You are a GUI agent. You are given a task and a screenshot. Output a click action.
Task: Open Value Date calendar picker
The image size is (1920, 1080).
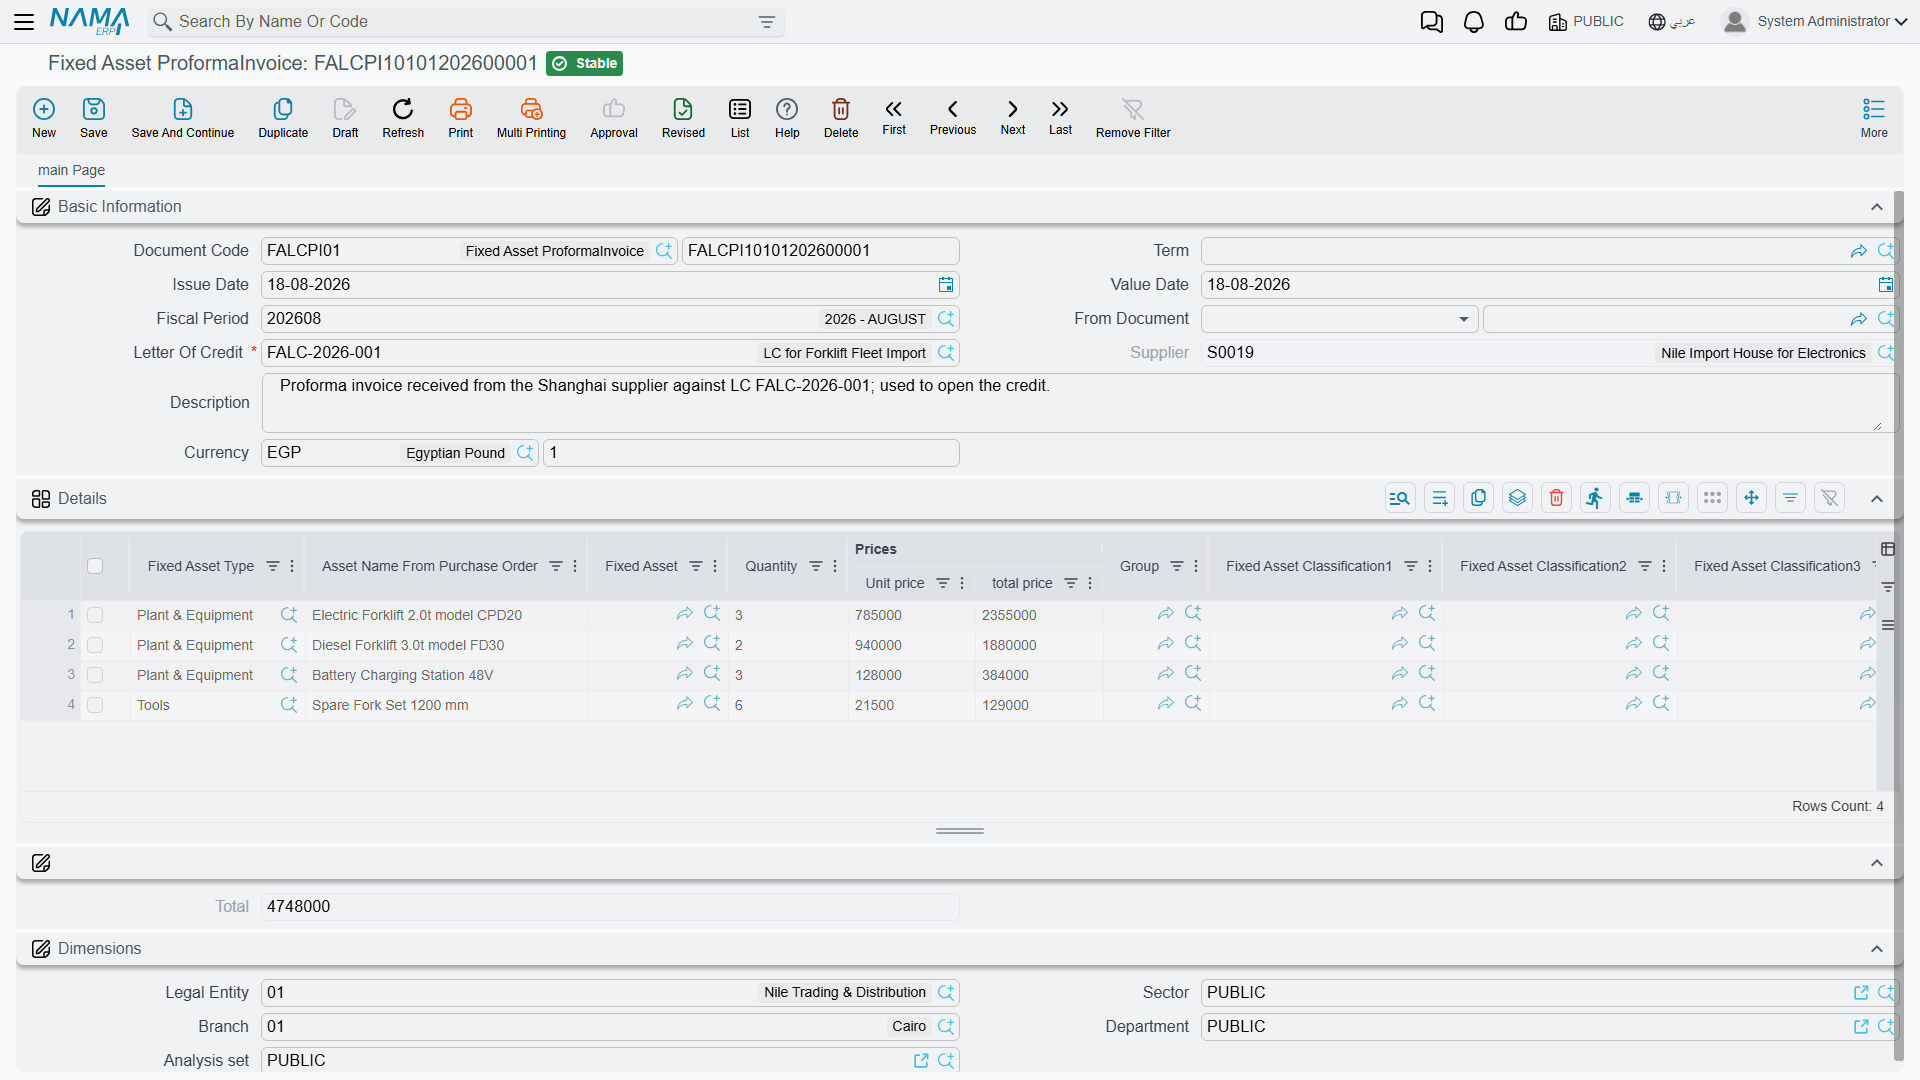click(x=1886, y=285)
